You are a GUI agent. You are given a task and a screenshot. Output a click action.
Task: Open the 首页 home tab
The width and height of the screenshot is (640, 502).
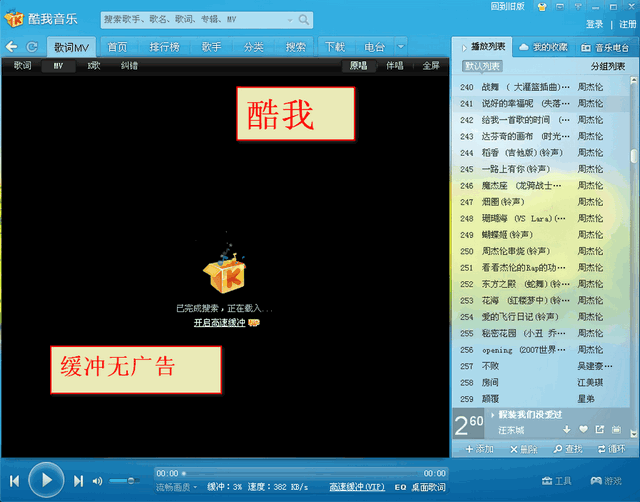tap(117, 47)
